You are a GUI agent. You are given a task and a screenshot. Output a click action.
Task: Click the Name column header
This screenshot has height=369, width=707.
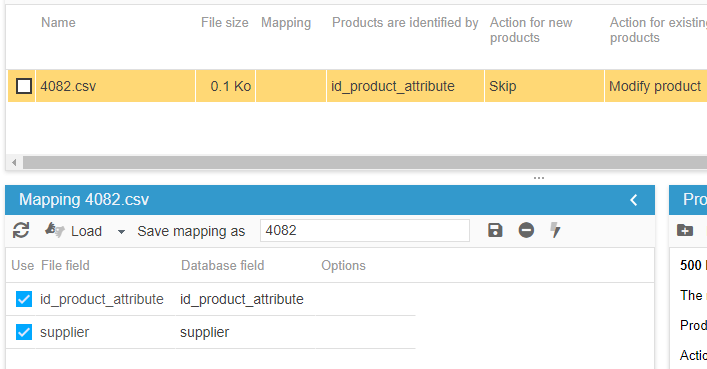click(58, 23)
